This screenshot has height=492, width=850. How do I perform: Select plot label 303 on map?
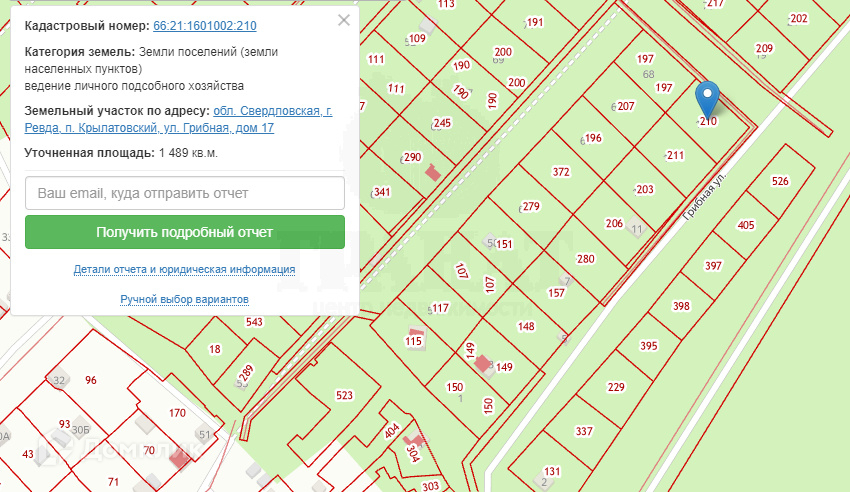pos(430,486)
